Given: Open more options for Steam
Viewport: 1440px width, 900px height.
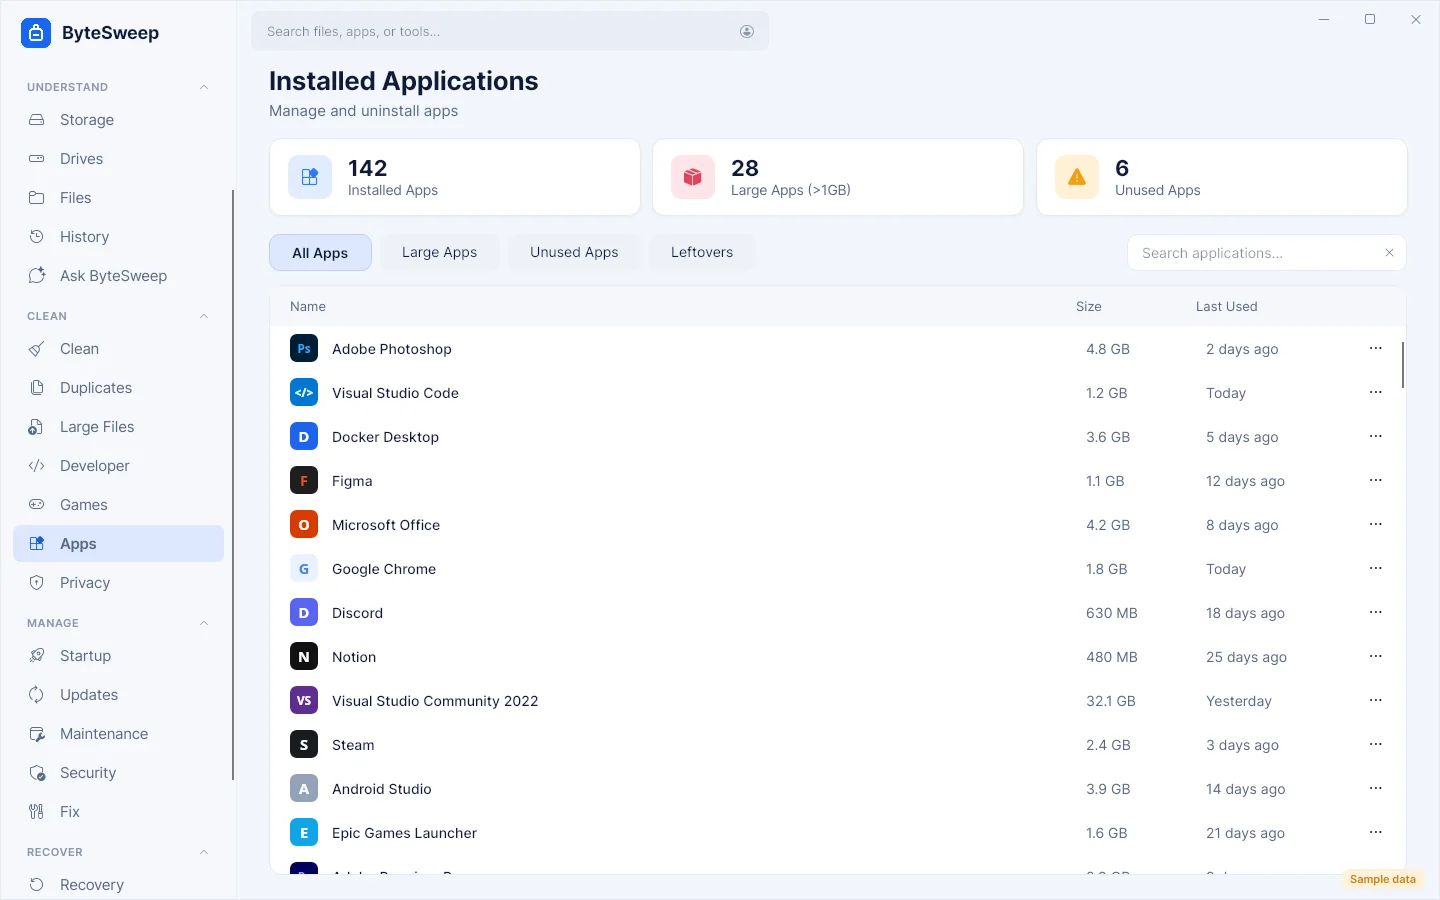Looking at the screenshot, I should pyautogui.click(x=1376, y=744).
